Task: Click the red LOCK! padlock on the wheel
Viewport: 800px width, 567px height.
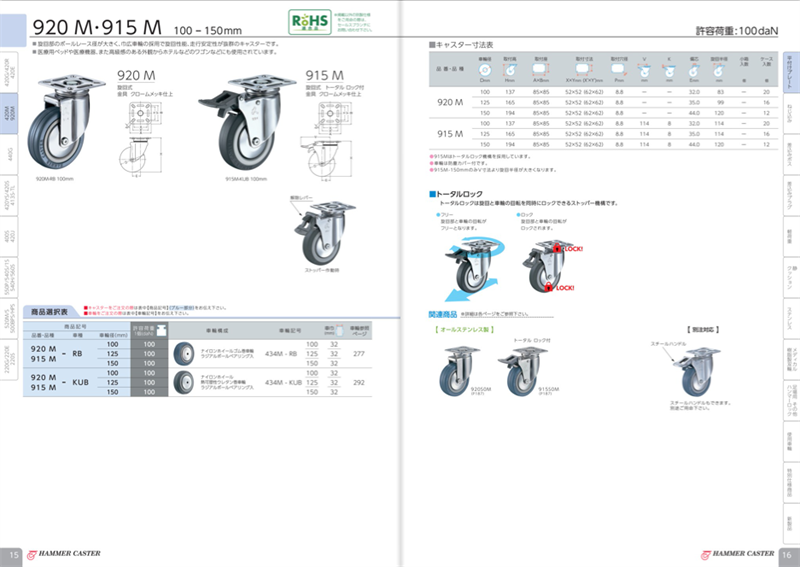Action: tap(548, 287)
